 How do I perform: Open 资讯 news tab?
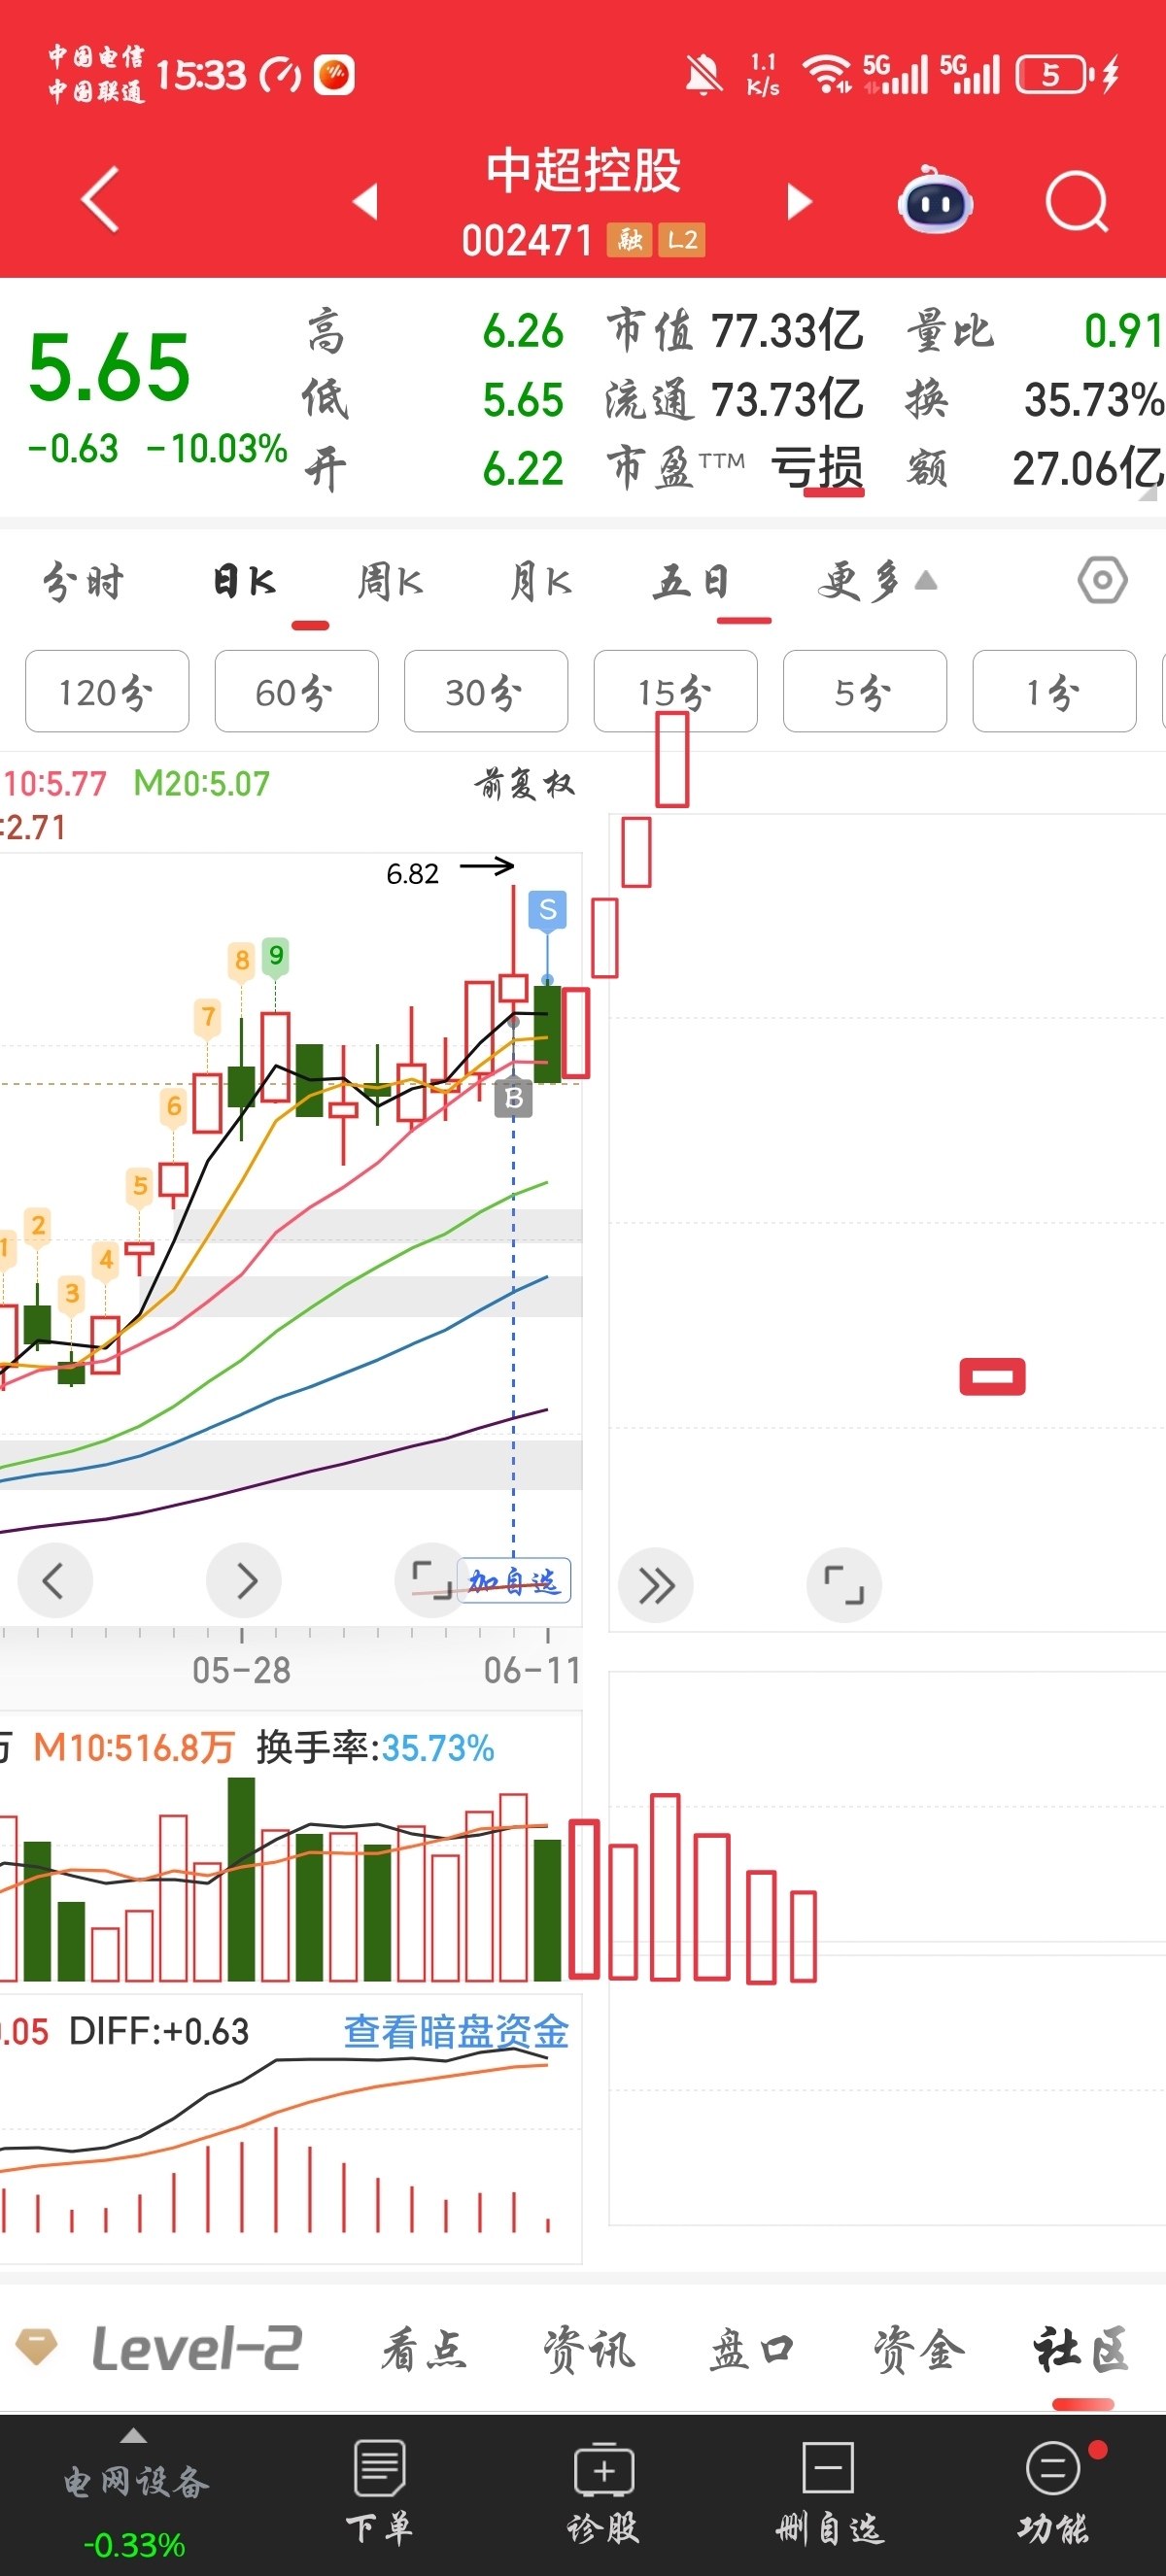coord(589,2349)
